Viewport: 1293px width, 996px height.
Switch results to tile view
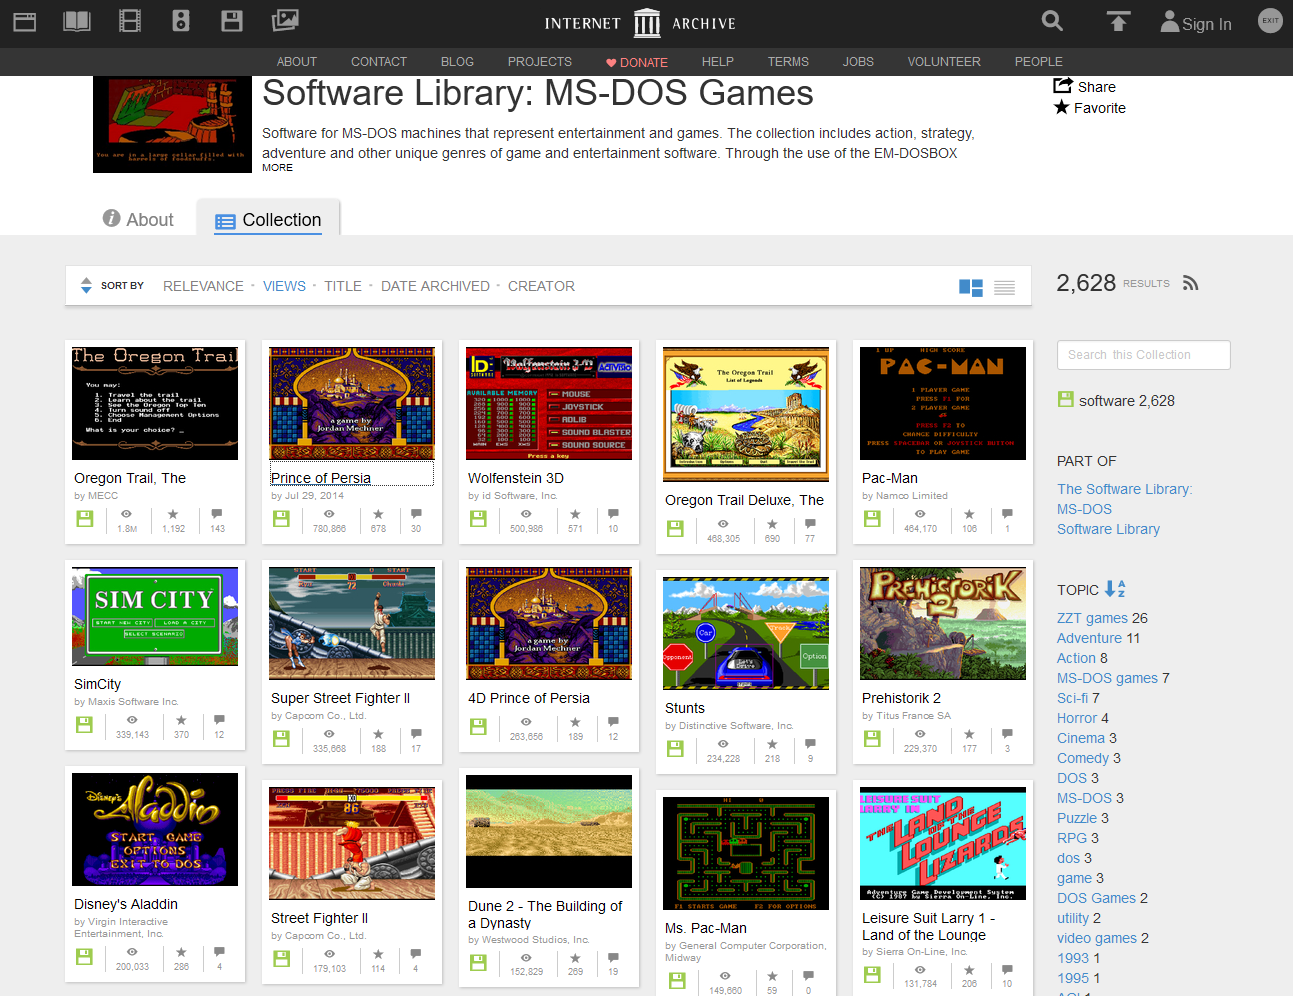(x=970, y=287)
